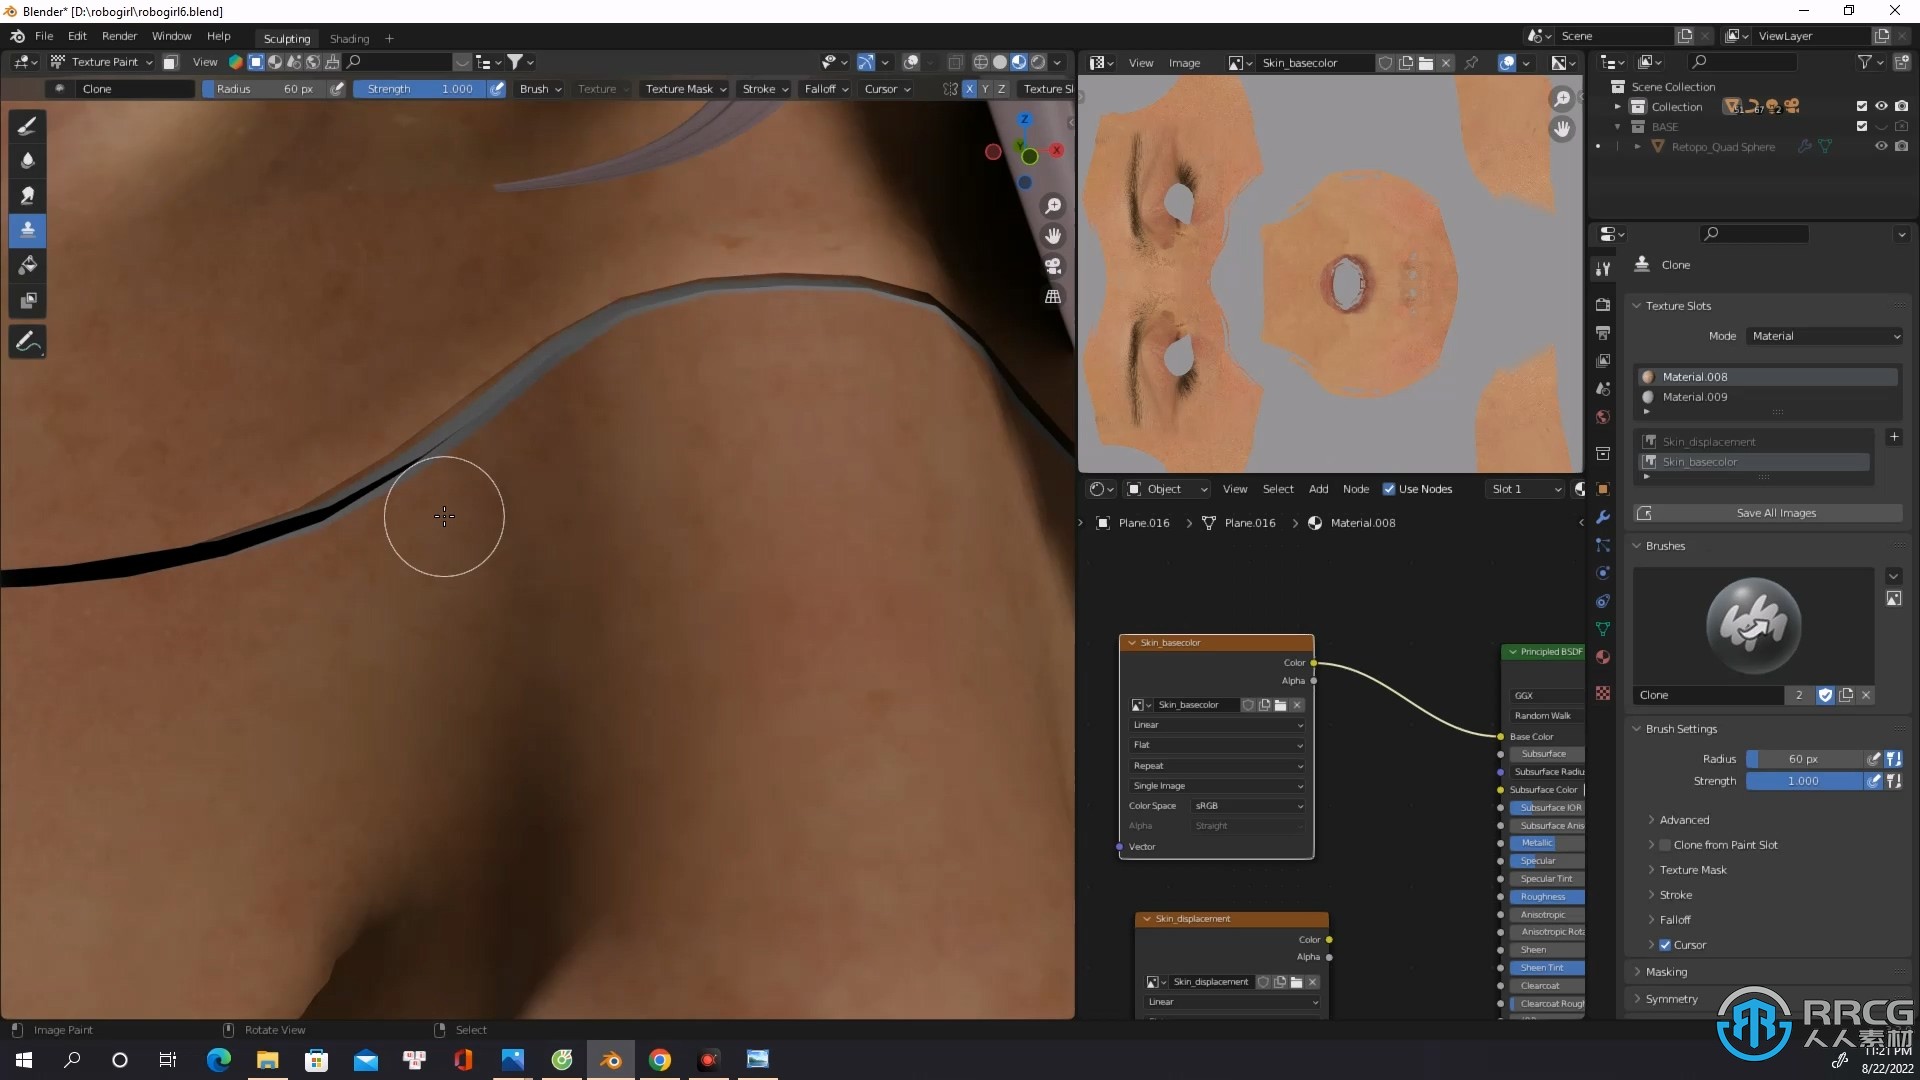This screenshot has width=1920, height=1080.
Task: Open Material properties tab
Action: [1603, 657]
